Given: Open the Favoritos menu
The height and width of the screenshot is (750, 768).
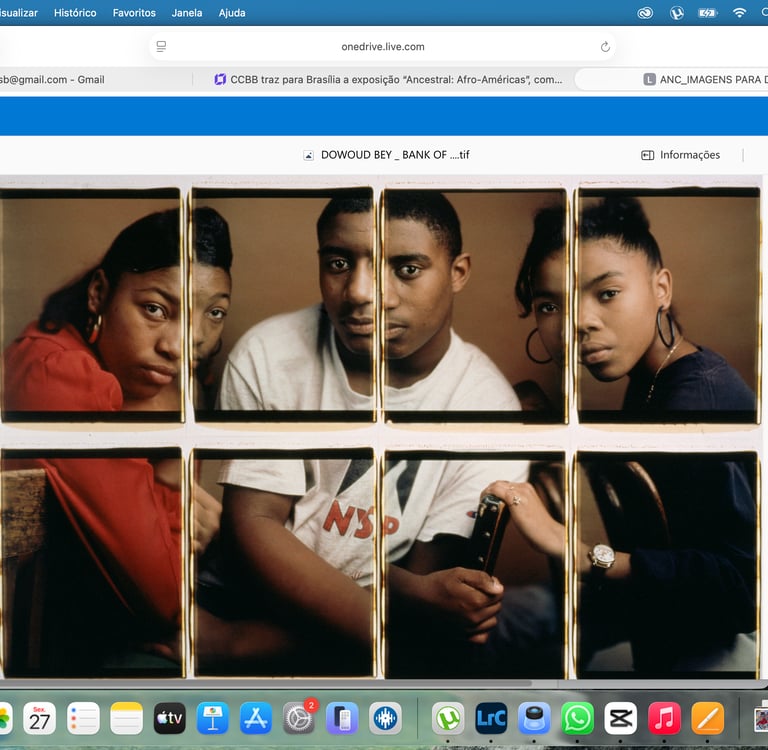Looking at the screenshot, I should click(134, 13).
